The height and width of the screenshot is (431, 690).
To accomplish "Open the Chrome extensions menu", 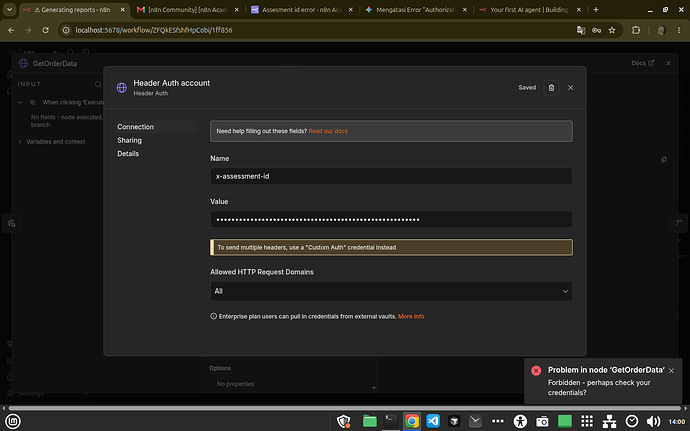I will click(x=636, y=30).
